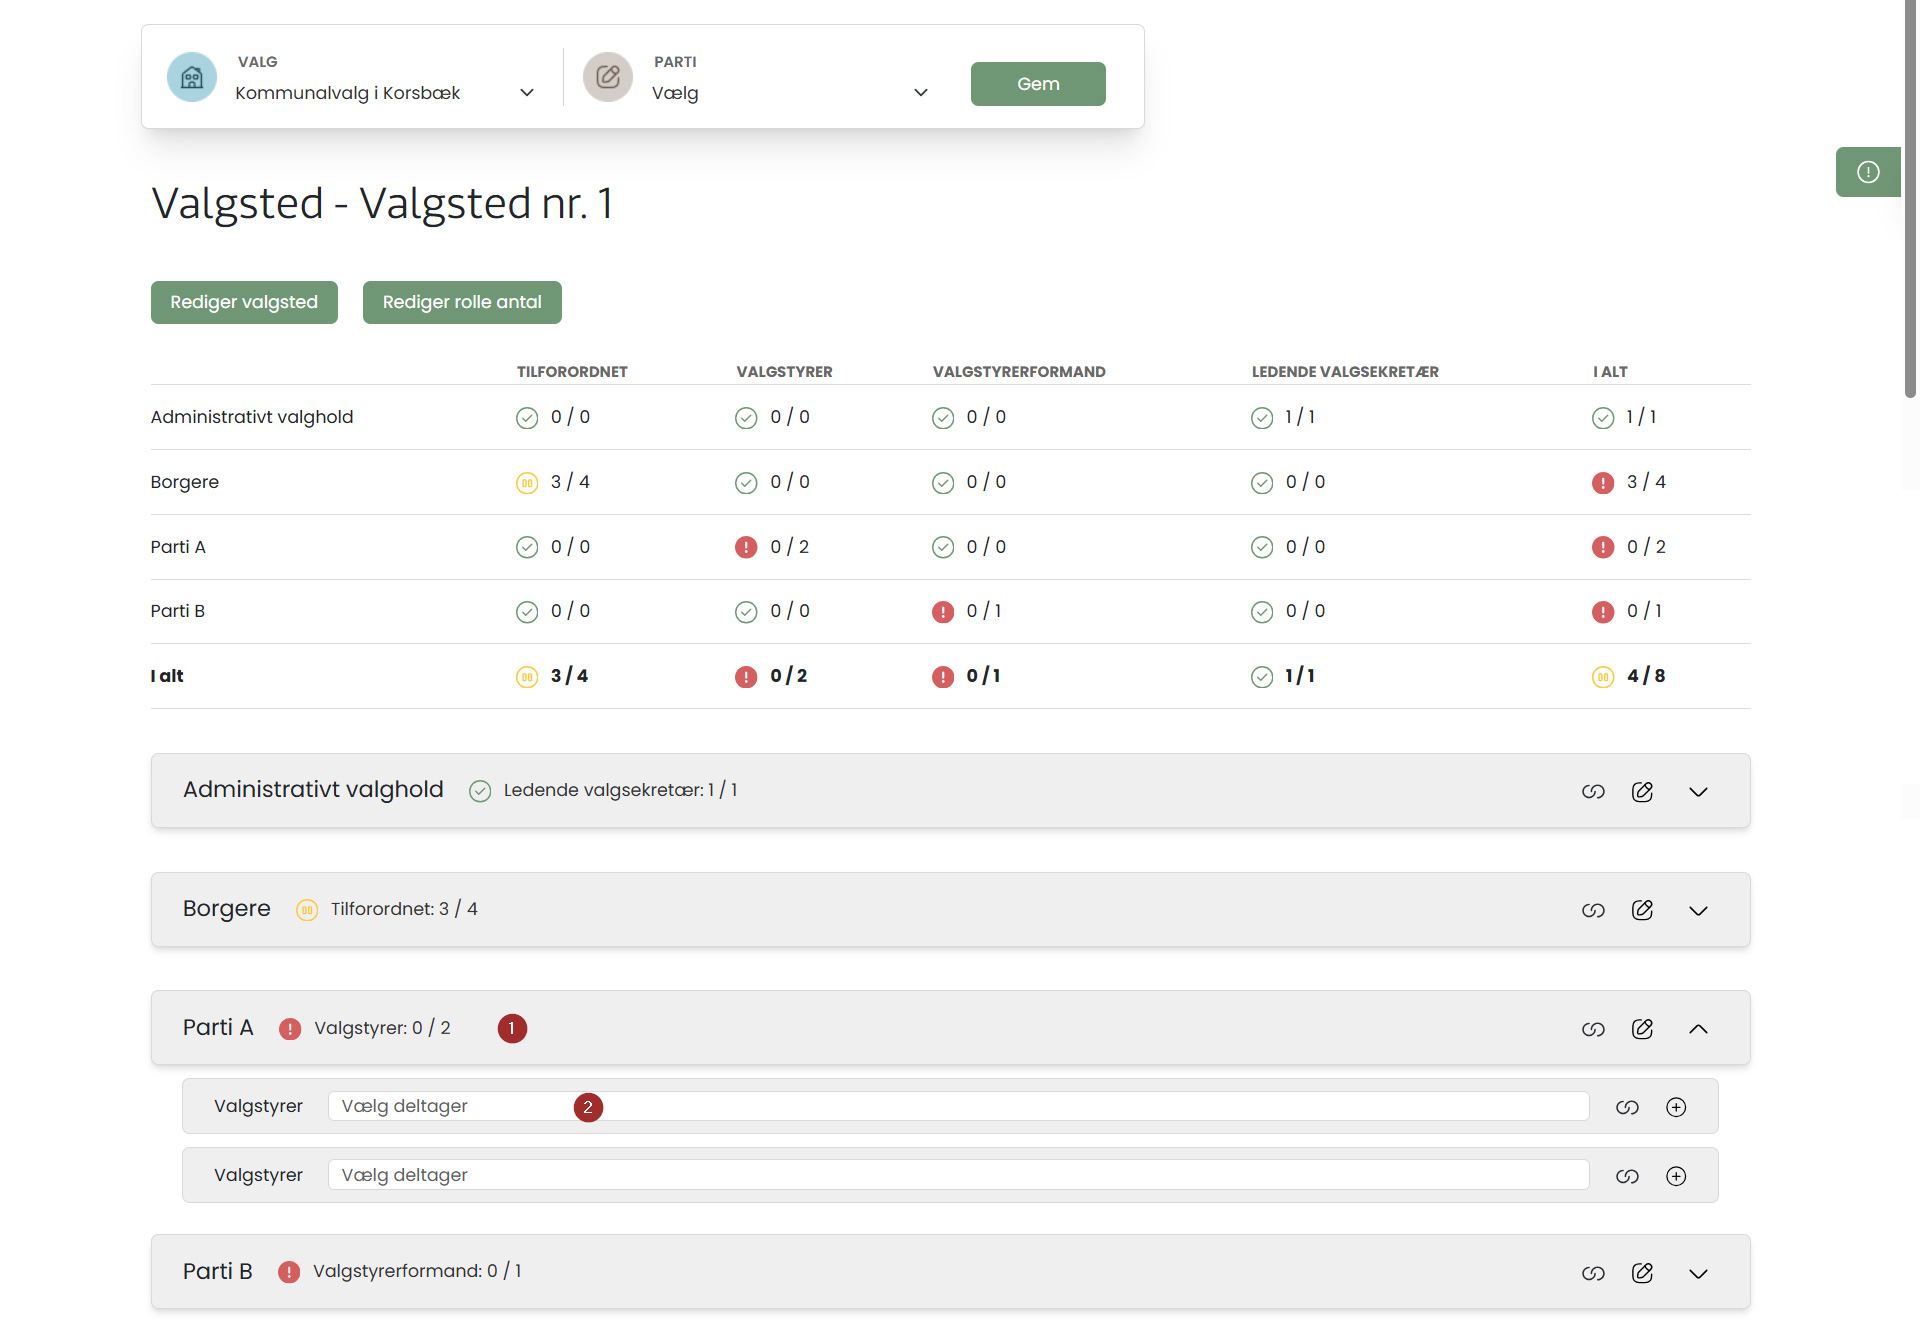
Task: Click the link icon on second Valgstyrer row
Action: coord(1627,1176)
